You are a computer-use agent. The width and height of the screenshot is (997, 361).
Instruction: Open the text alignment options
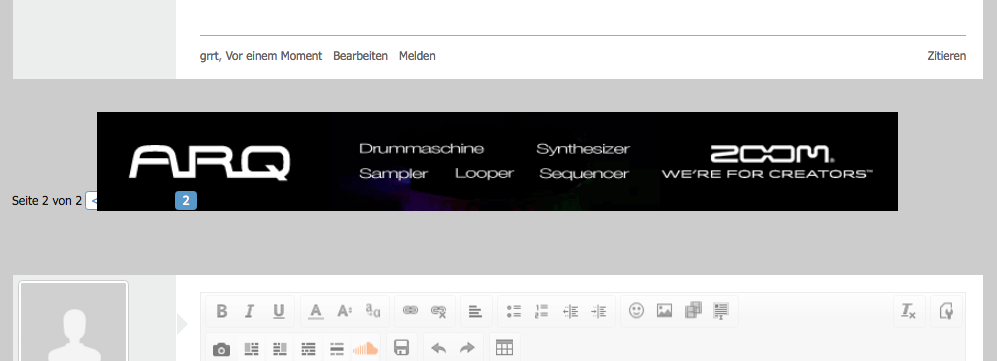coord(475,311)
